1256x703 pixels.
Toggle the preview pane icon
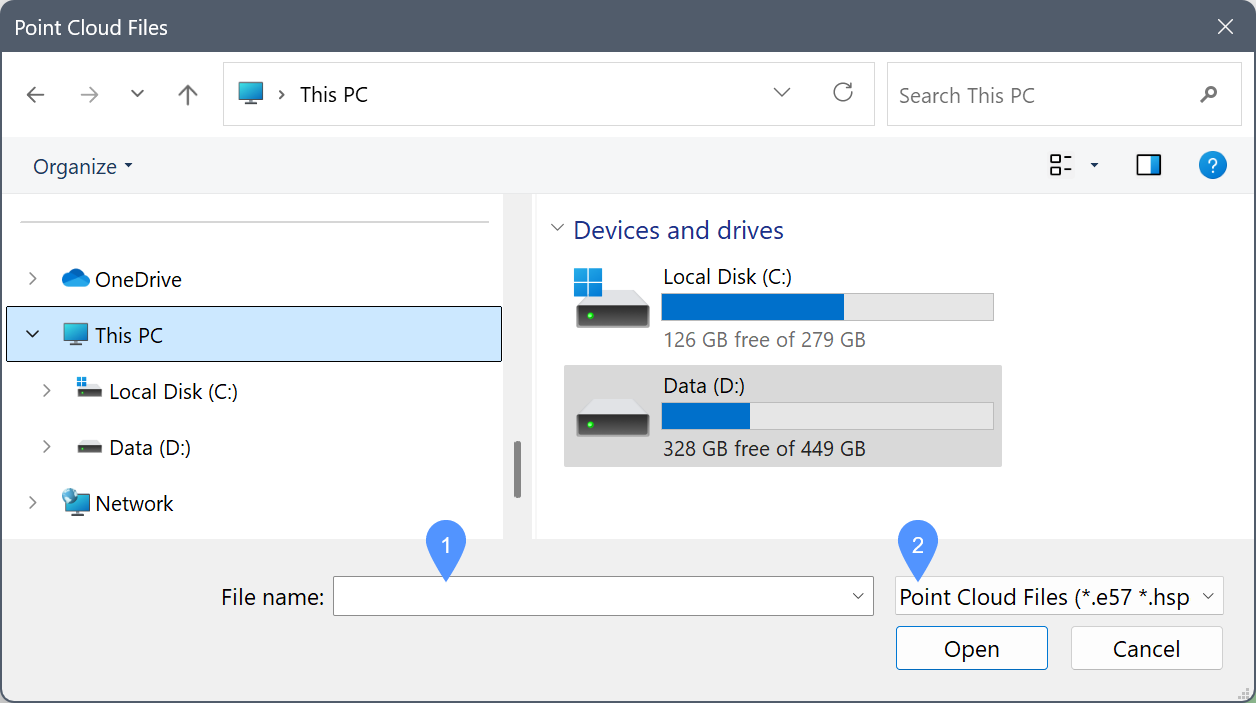[x=1148, y=166]
